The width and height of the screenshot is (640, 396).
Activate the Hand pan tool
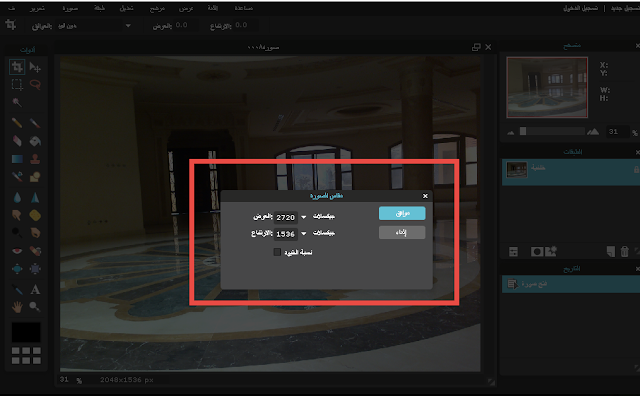coord(17,307)
